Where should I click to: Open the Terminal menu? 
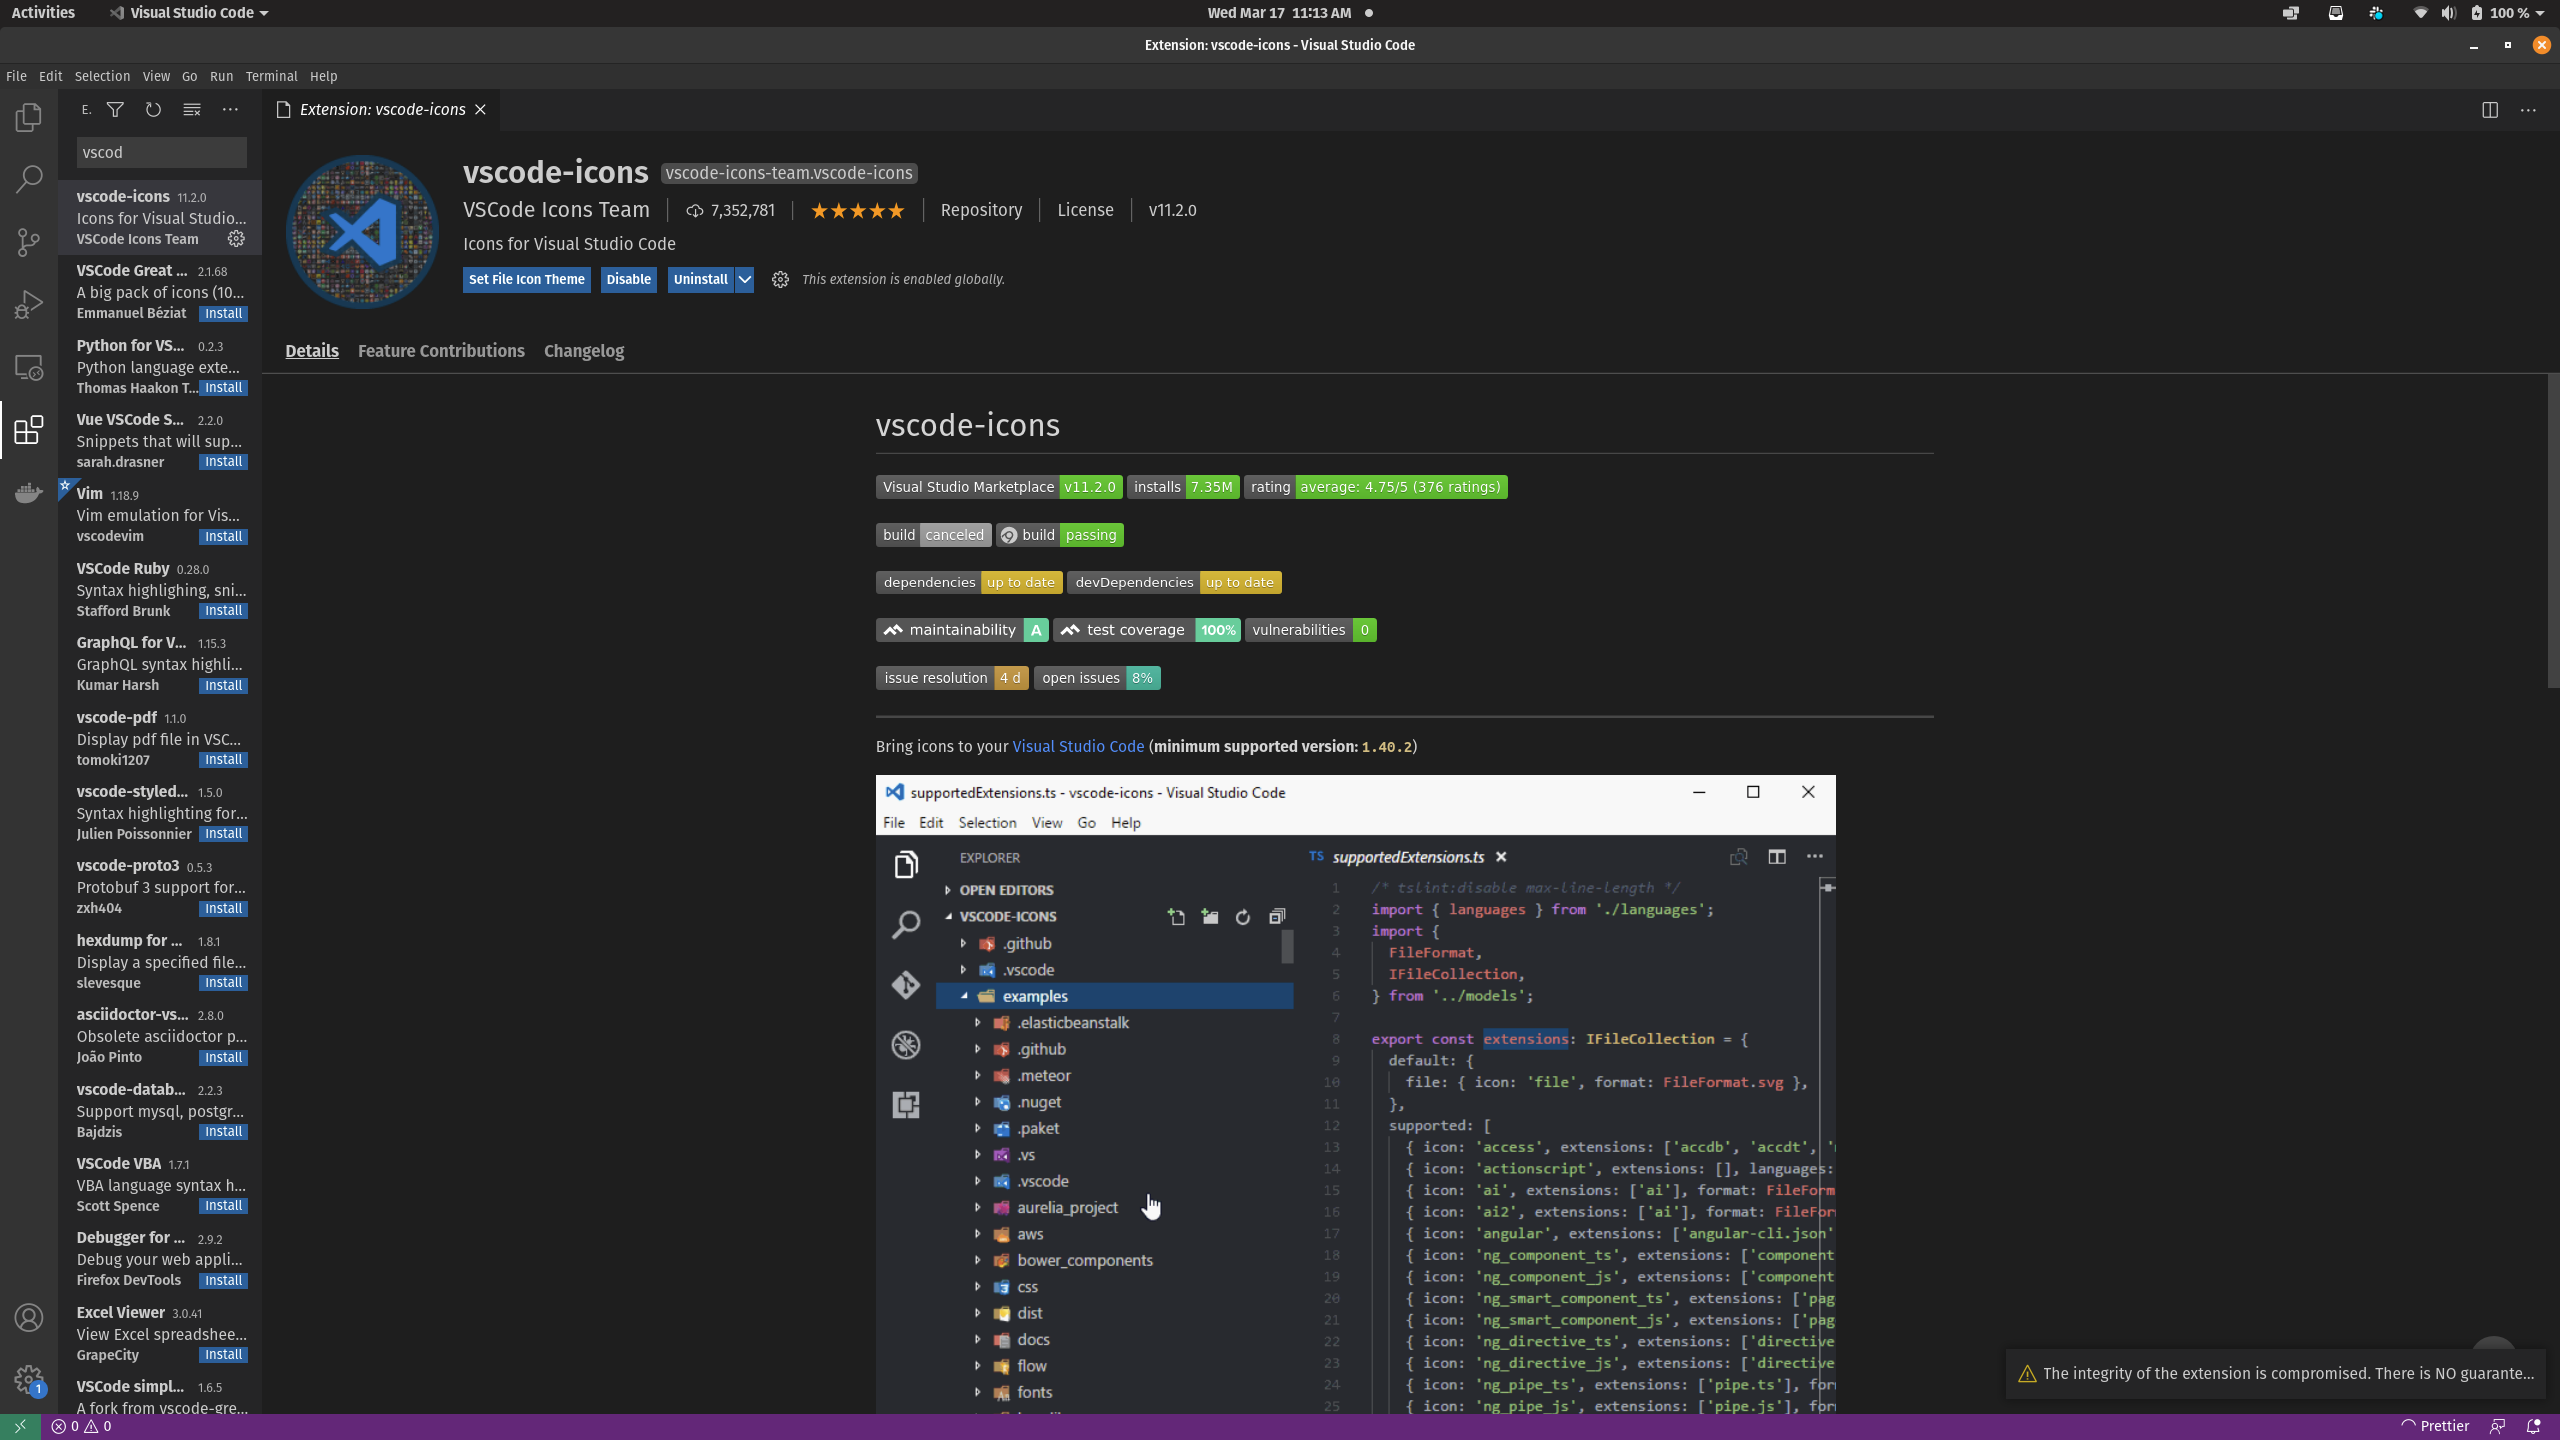271,76
